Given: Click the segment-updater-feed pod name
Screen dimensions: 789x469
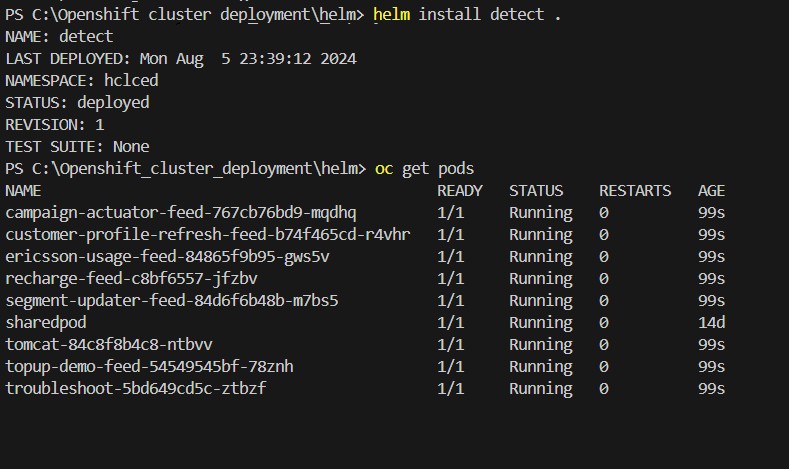Looking at the screenshot, I should pos(172,300).
